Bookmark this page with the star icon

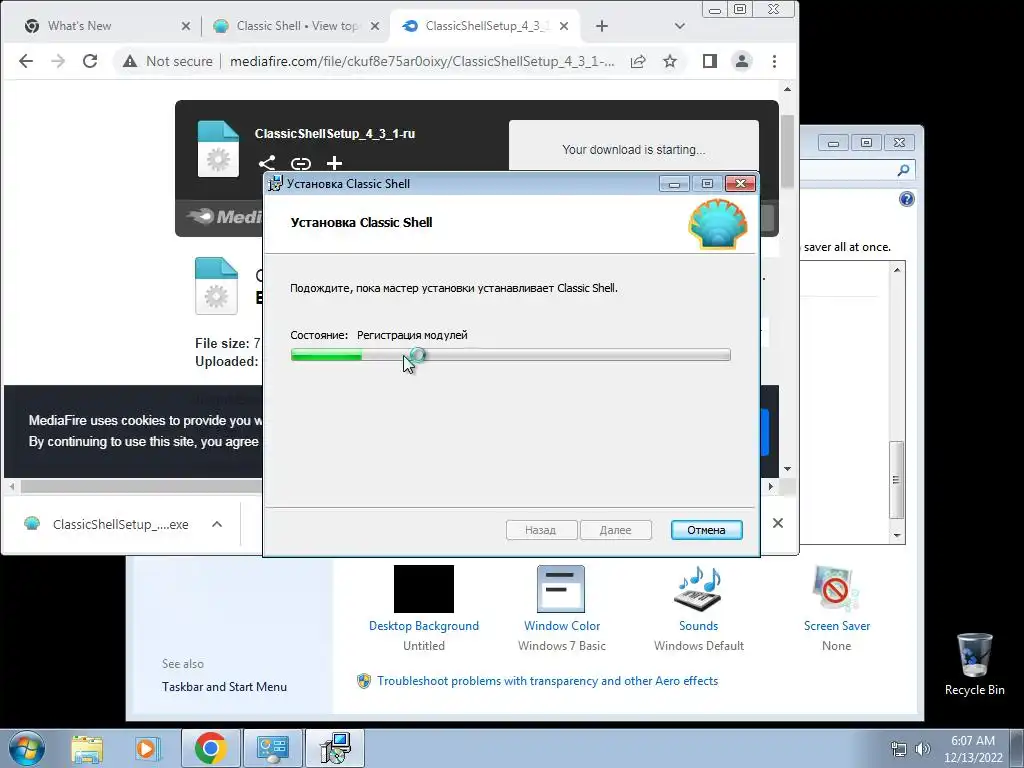coord(669,61)
